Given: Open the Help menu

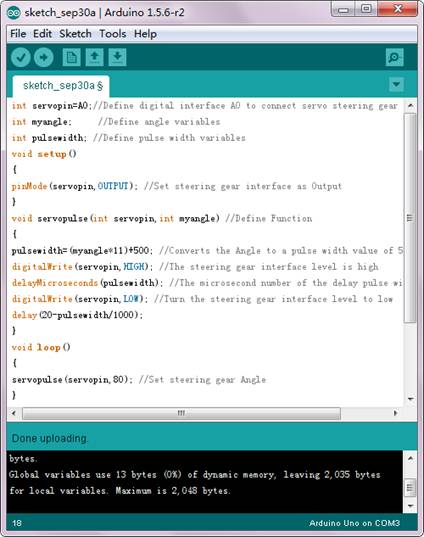Looking at the screenshot, I should tap(145, 34).
